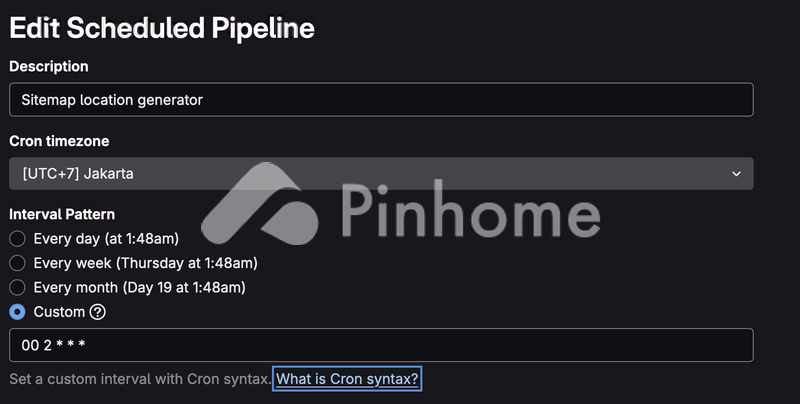This screenshot has height=404, width=800.
Task: Click the Custom label text
Action: (x=59, y=311)
